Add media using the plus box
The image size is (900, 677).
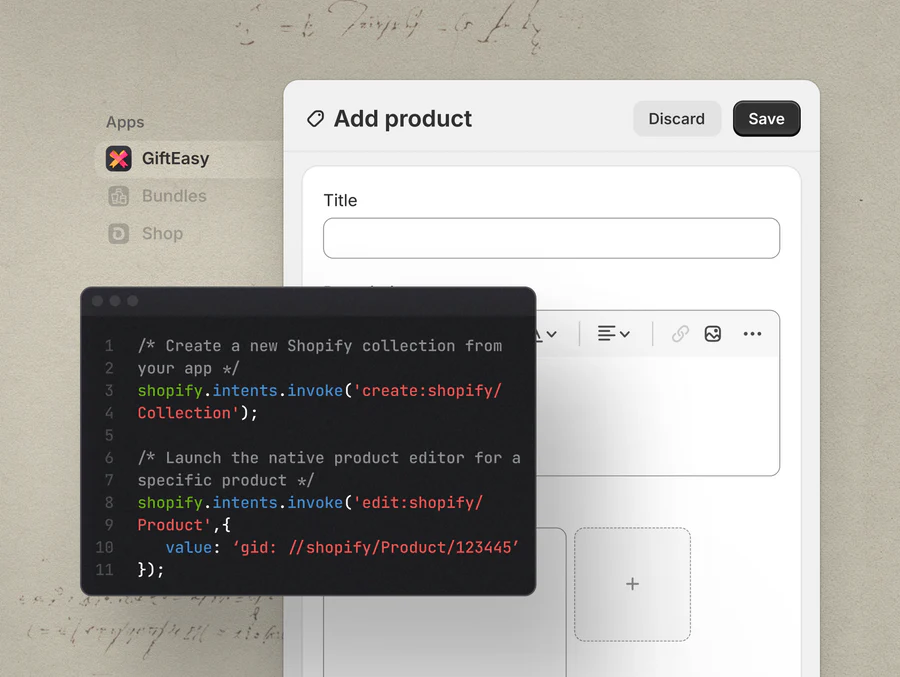632,584
